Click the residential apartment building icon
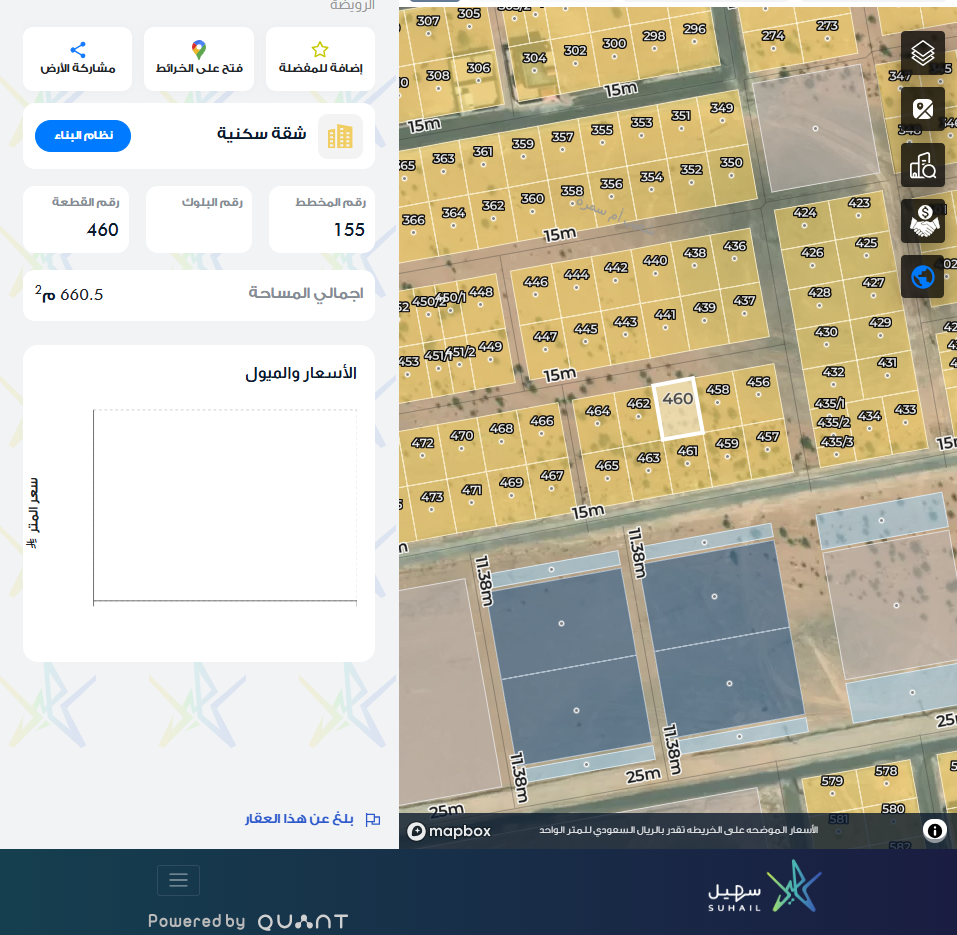This screenshot has height=935, width=957. [340, 136]
